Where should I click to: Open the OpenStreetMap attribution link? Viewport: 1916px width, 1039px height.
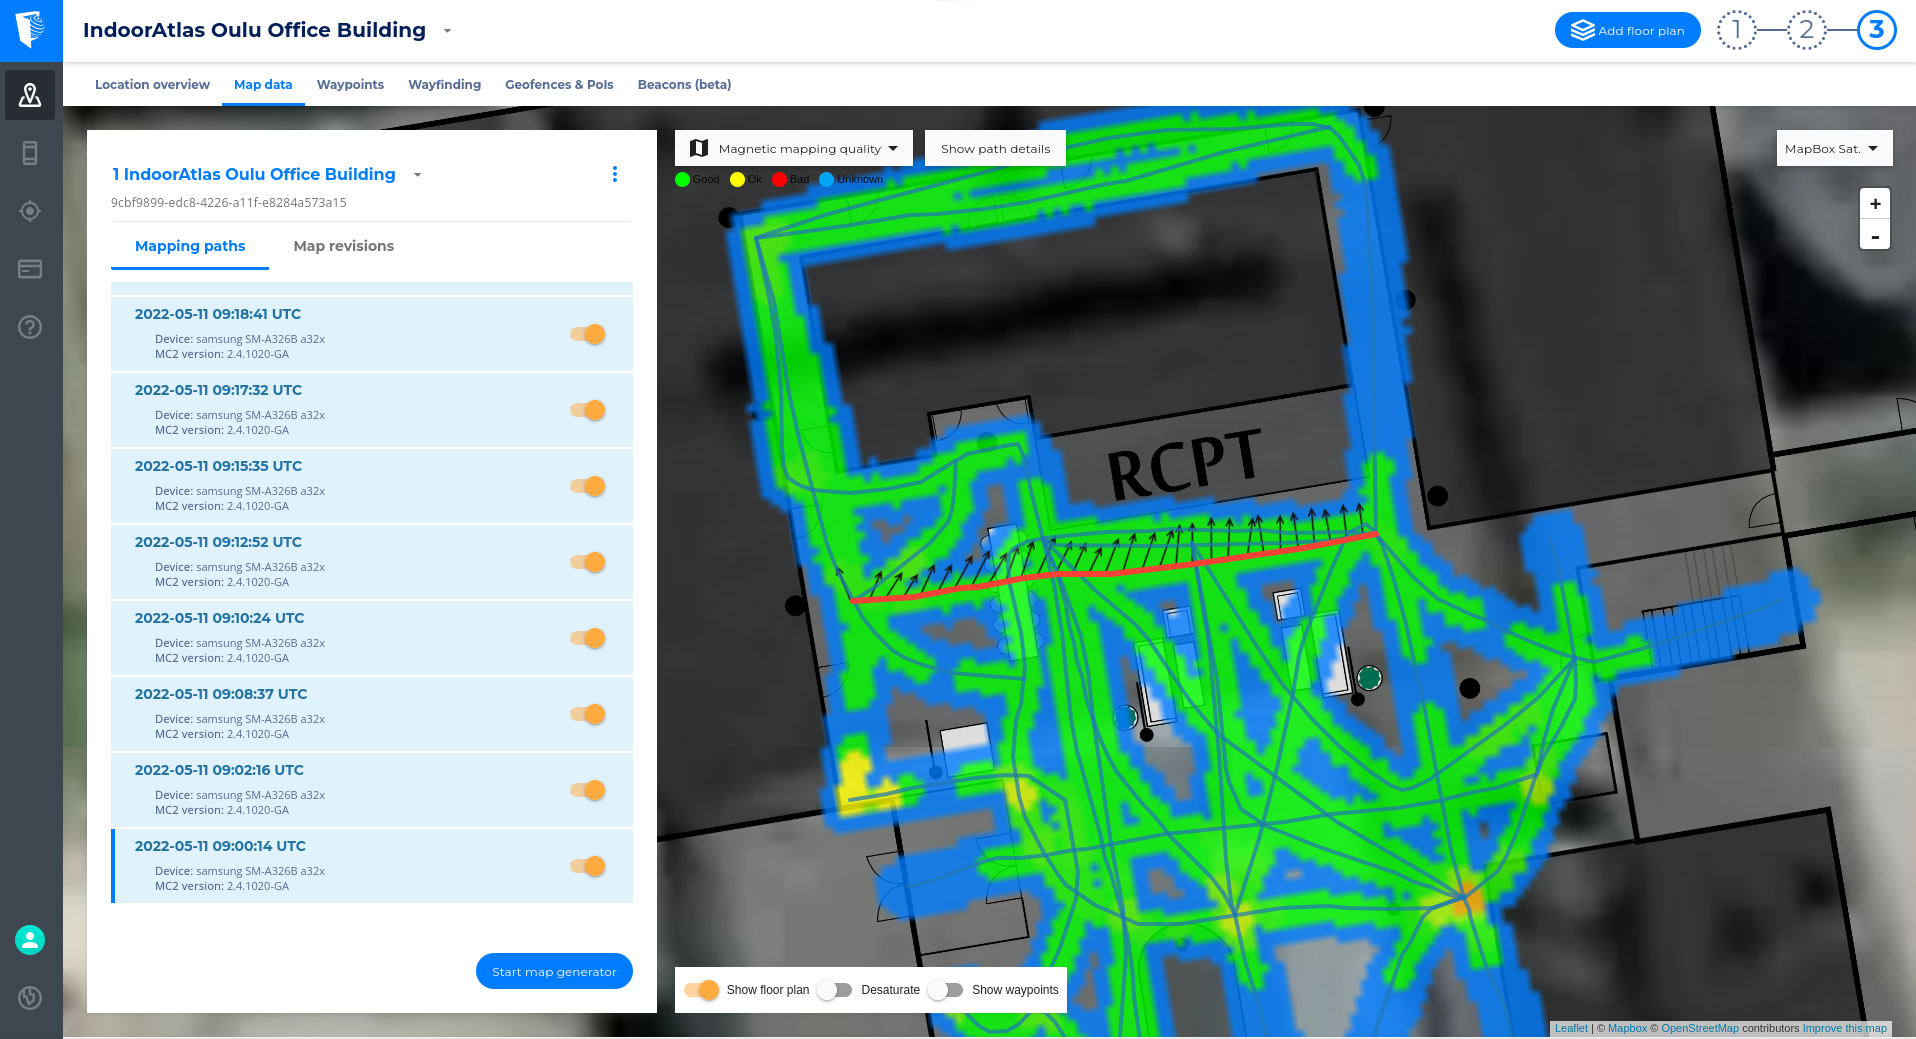tap(1700, 1028)
